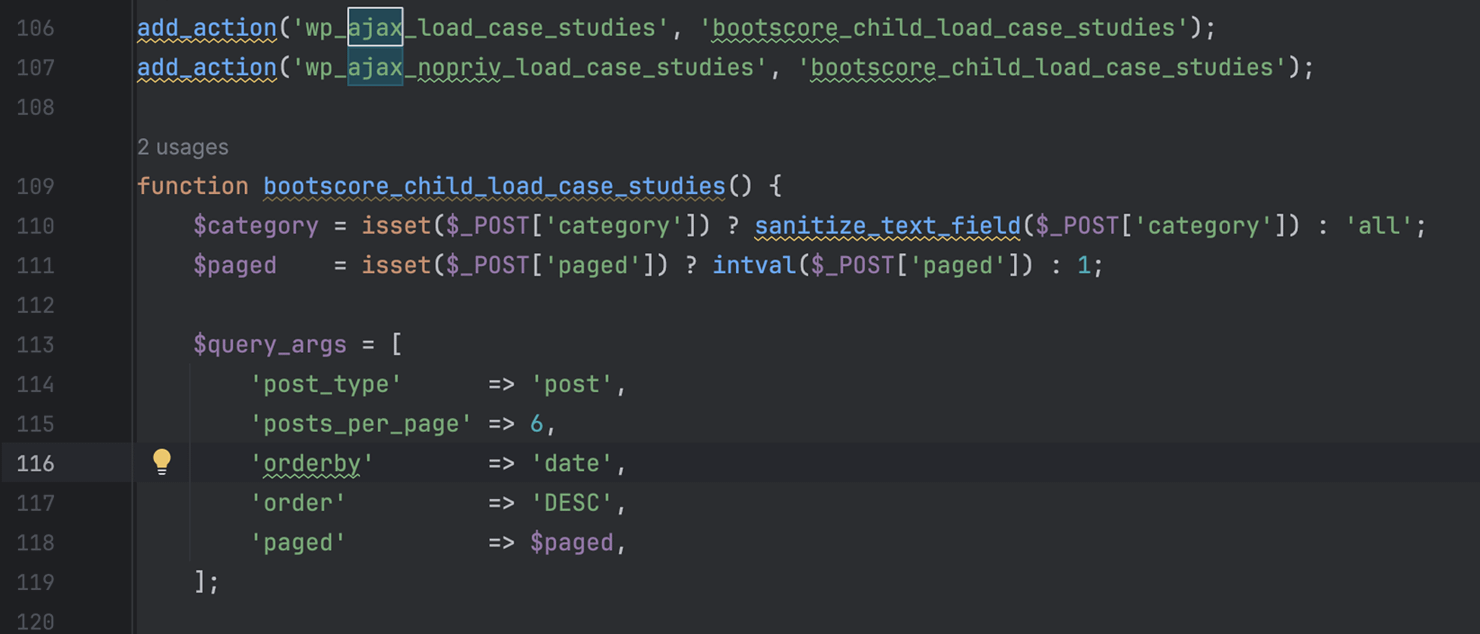Image resolution: width=1480 pixels, height=634 pixels.
Task: Click the 'DESC' string value
Action: point(571,503)
